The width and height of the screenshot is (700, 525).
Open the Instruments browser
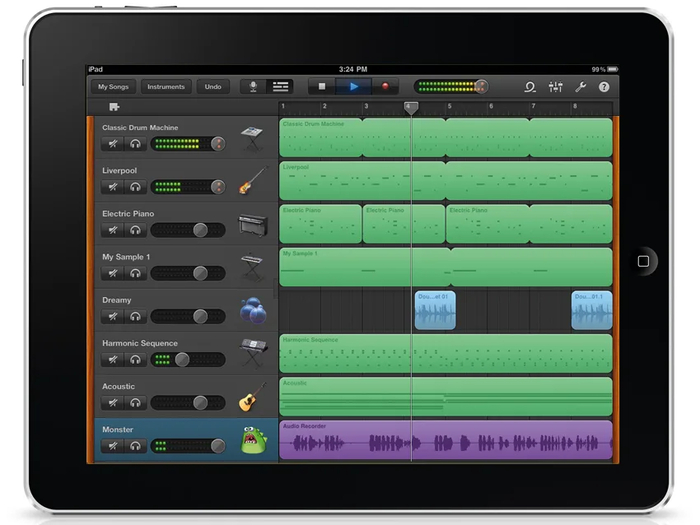[x=166, y=87]
